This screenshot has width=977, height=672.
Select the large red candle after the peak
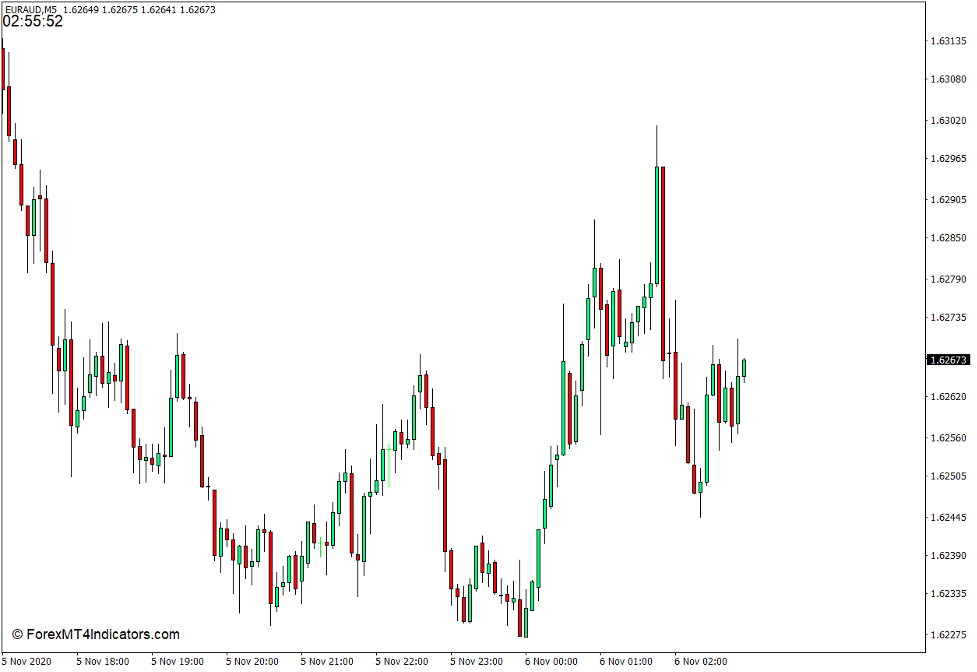pyautogui.click(x=663, y=262)
